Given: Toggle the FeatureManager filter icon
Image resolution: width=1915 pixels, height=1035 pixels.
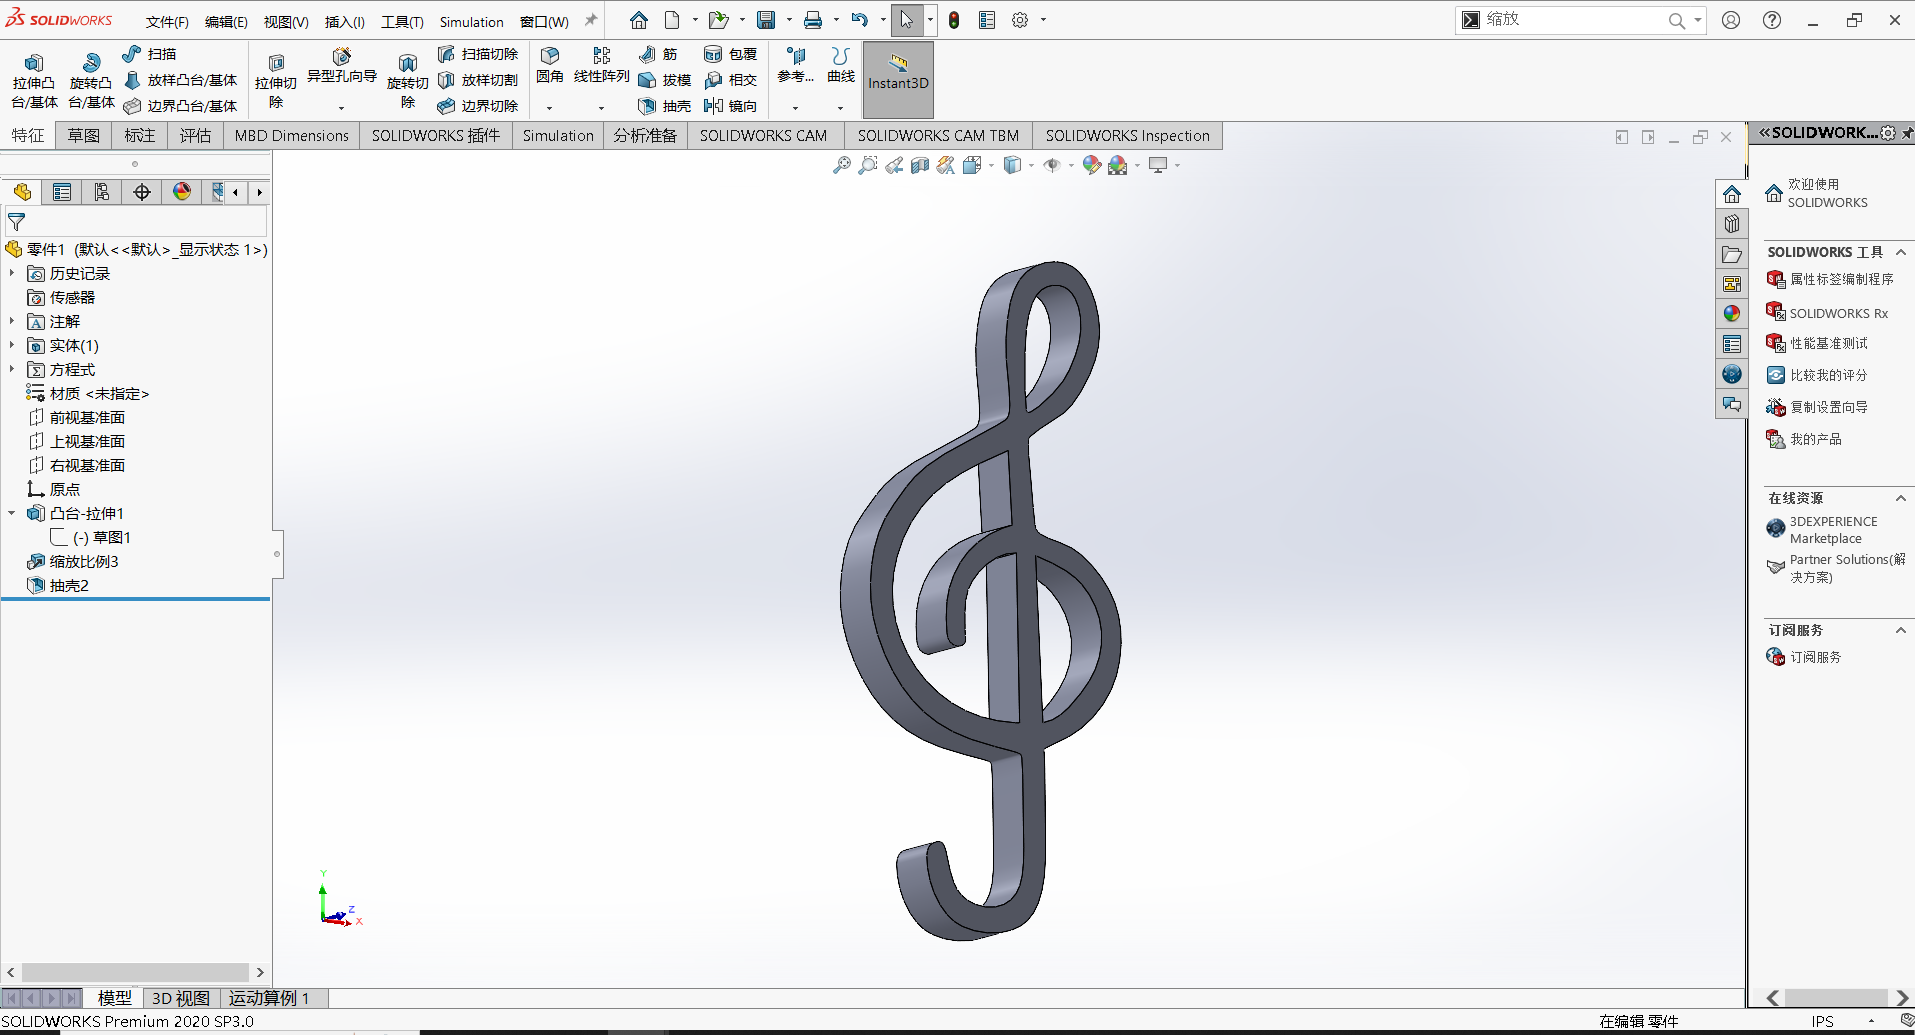Looking at the screenshot, I should point(17,222).
